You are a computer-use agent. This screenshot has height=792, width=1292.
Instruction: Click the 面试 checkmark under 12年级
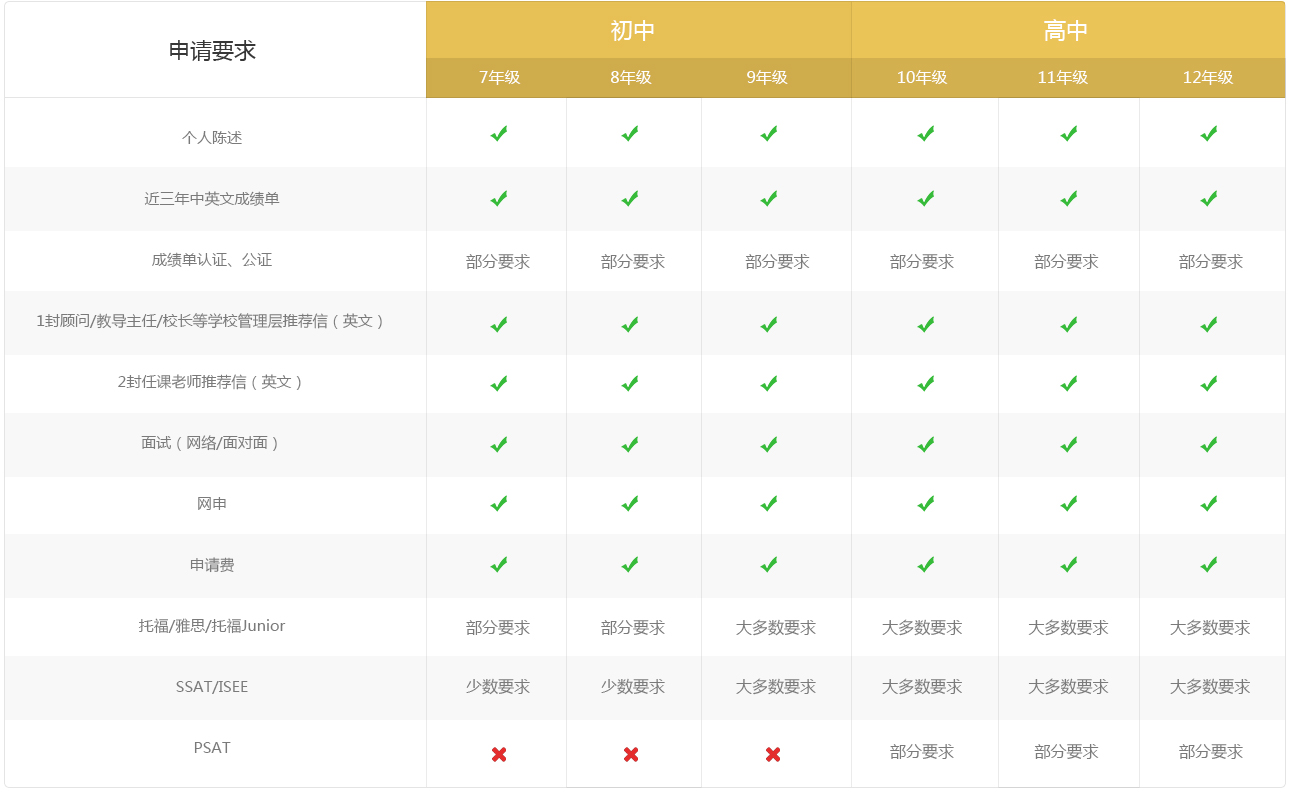click(x=1209, y=444)
